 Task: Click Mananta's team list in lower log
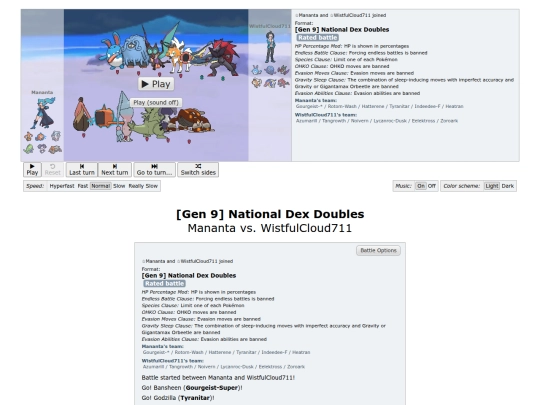pyautogui.click(x=226, y=352)
